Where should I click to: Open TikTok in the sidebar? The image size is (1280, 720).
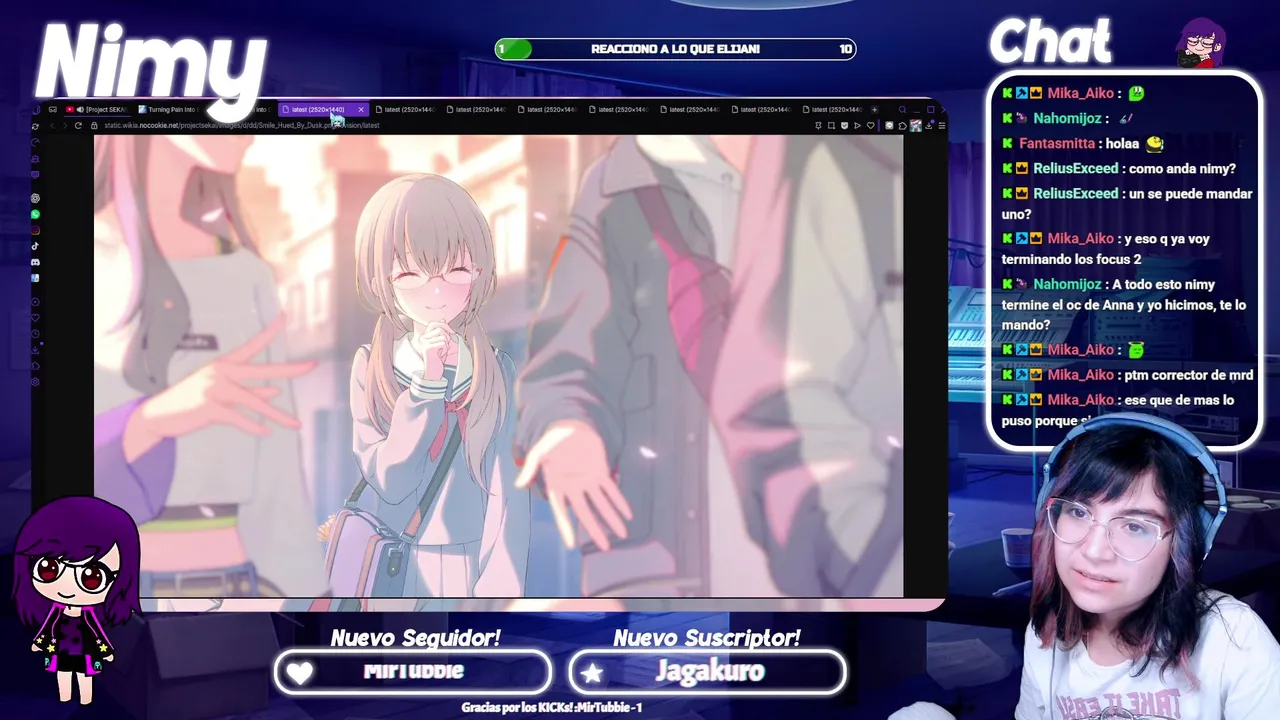[x=35, y=246]
